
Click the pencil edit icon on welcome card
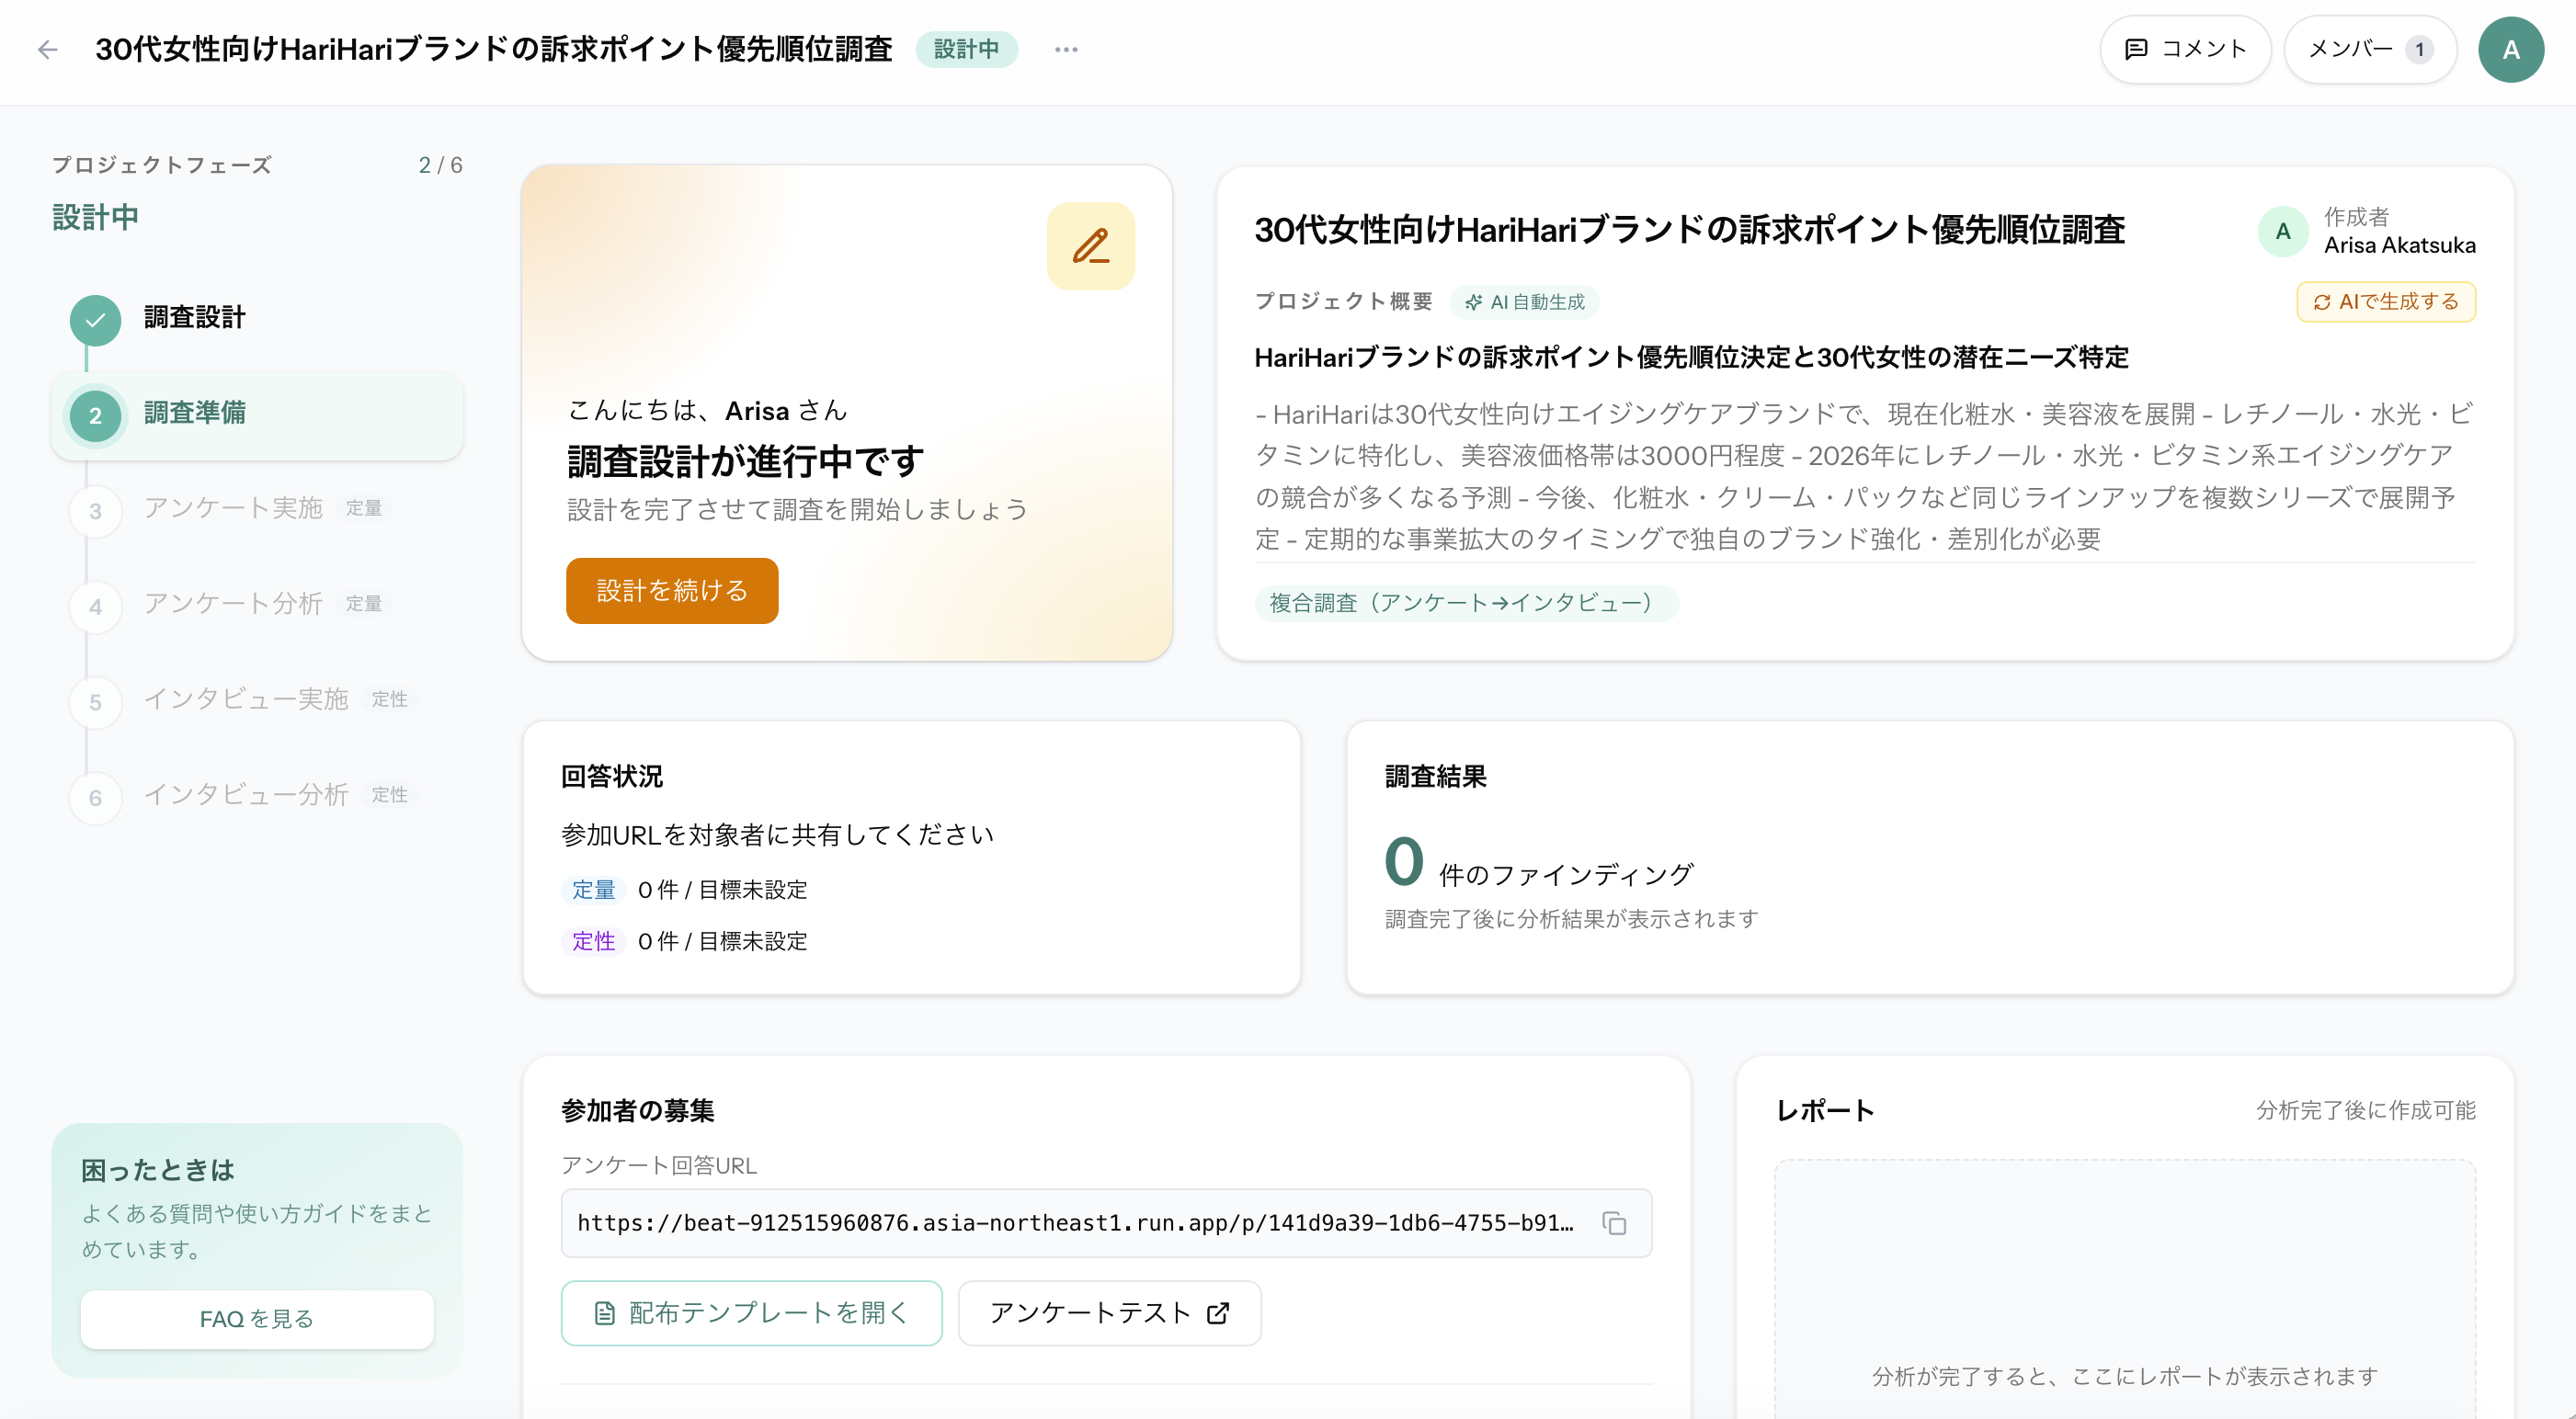1091,246
